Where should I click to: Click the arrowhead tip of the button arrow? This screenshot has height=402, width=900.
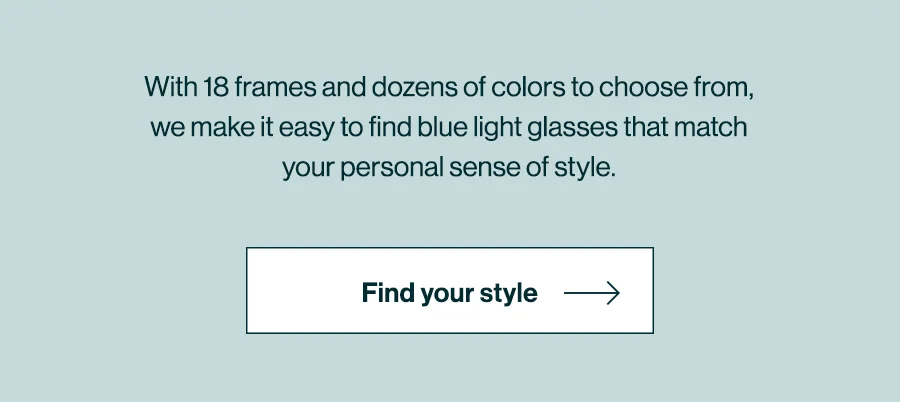[617, 293]
